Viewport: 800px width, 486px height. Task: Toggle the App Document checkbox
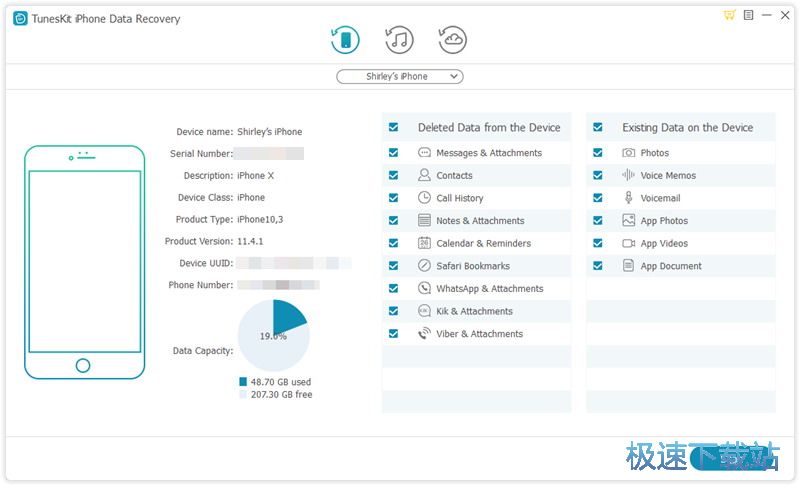coord(598,266)
